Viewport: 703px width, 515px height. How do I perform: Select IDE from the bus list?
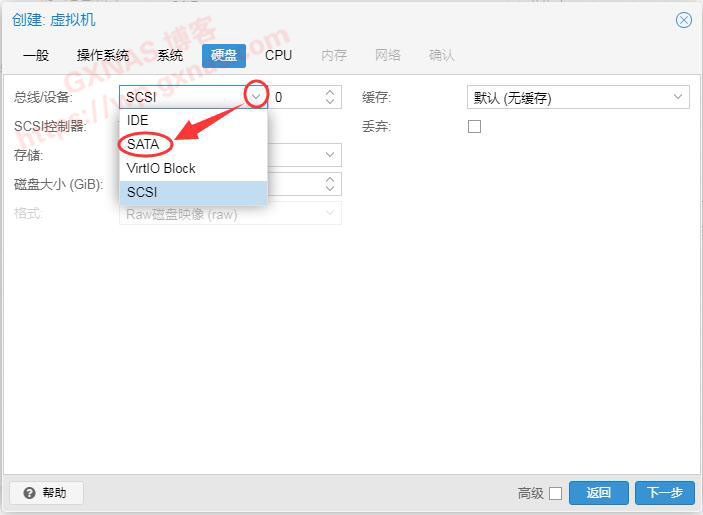[x=138, y=120]
